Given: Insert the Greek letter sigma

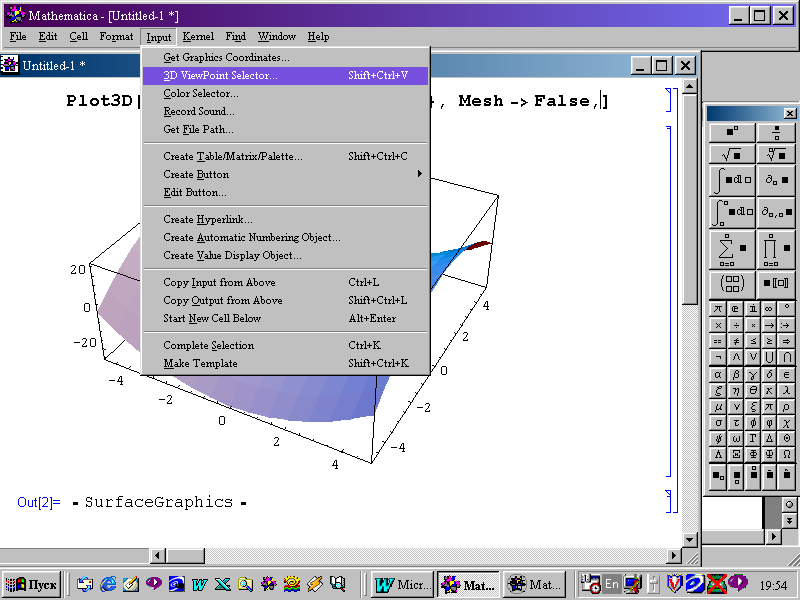Looking at the screenshot, I should [x=718, y=422].
